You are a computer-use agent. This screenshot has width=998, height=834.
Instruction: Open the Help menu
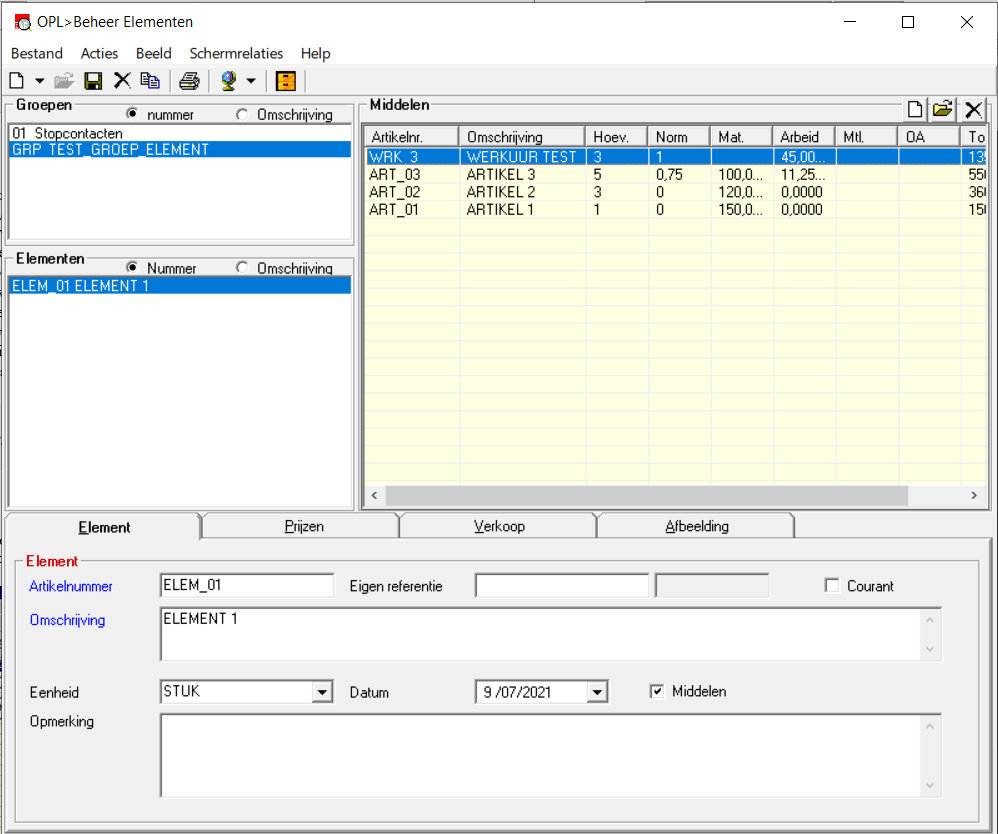point(316,53)
